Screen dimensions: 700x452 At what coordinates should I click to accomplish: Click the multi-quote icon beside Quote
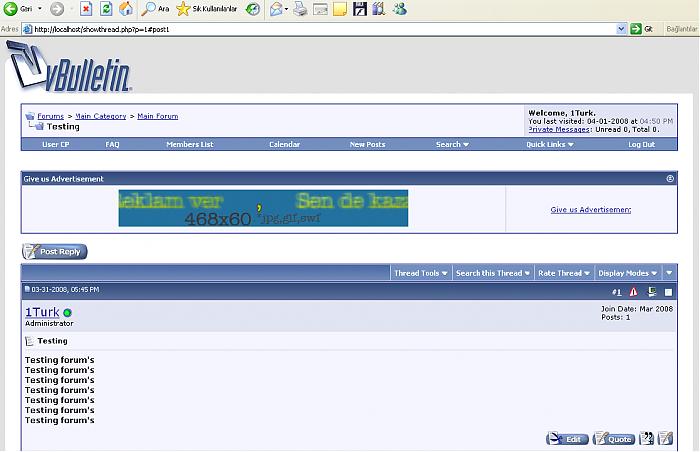[x=646, y=439]
